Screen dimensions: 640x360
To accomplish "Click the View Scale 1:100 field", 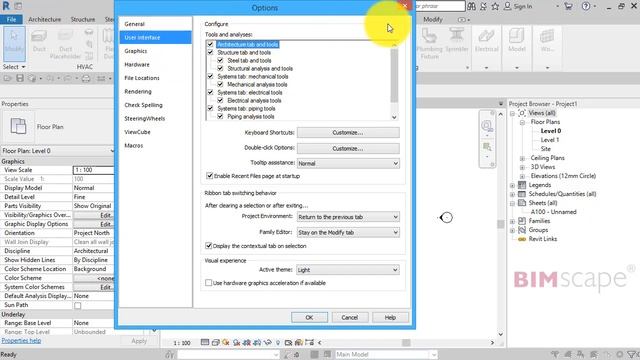I will click(x=93, y=170).
